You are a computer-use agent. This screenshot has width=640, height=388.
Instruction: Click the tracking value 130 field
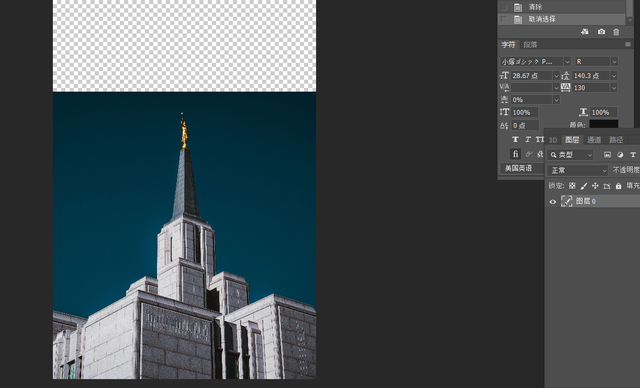[591, 88]
